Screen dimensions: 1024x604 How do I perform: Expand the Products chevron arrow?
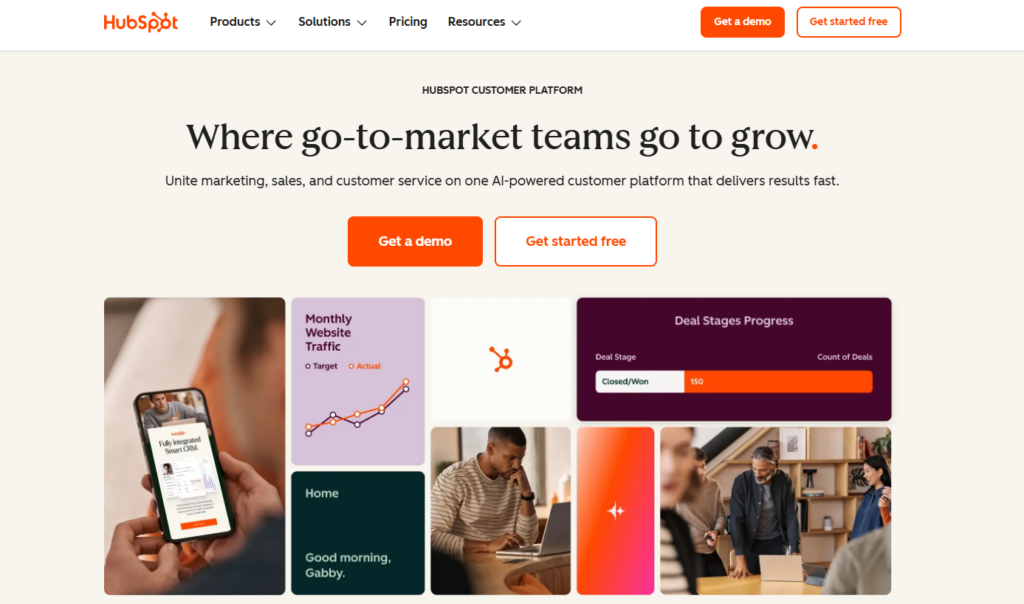(271, 23)
